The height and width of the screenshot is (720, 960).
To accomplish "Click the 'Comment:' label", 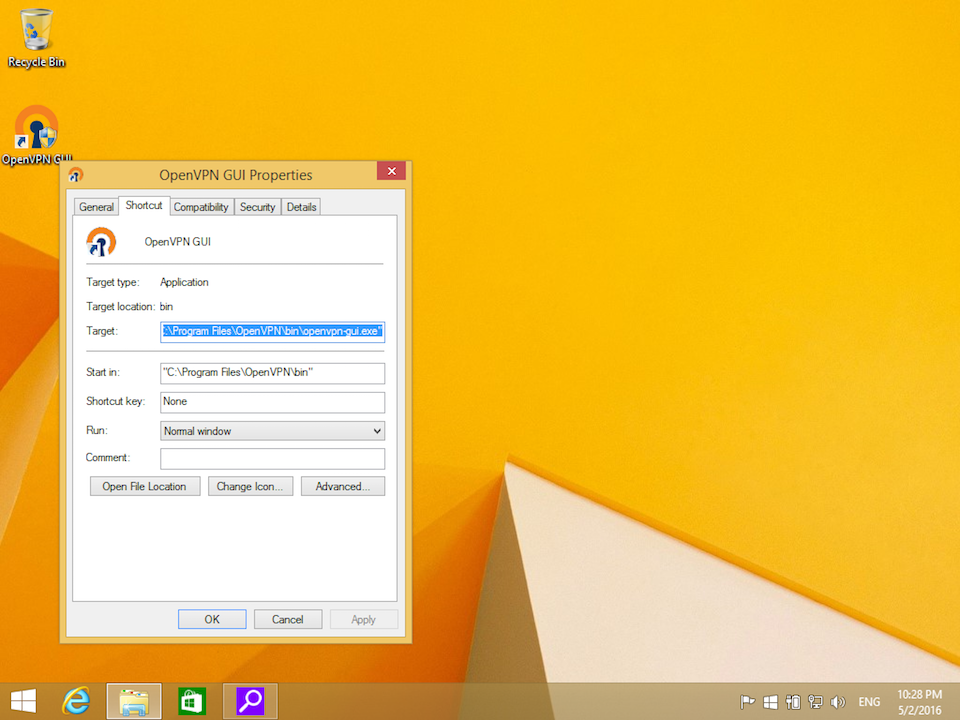I will pyautogui.click(x=108, y=457).
